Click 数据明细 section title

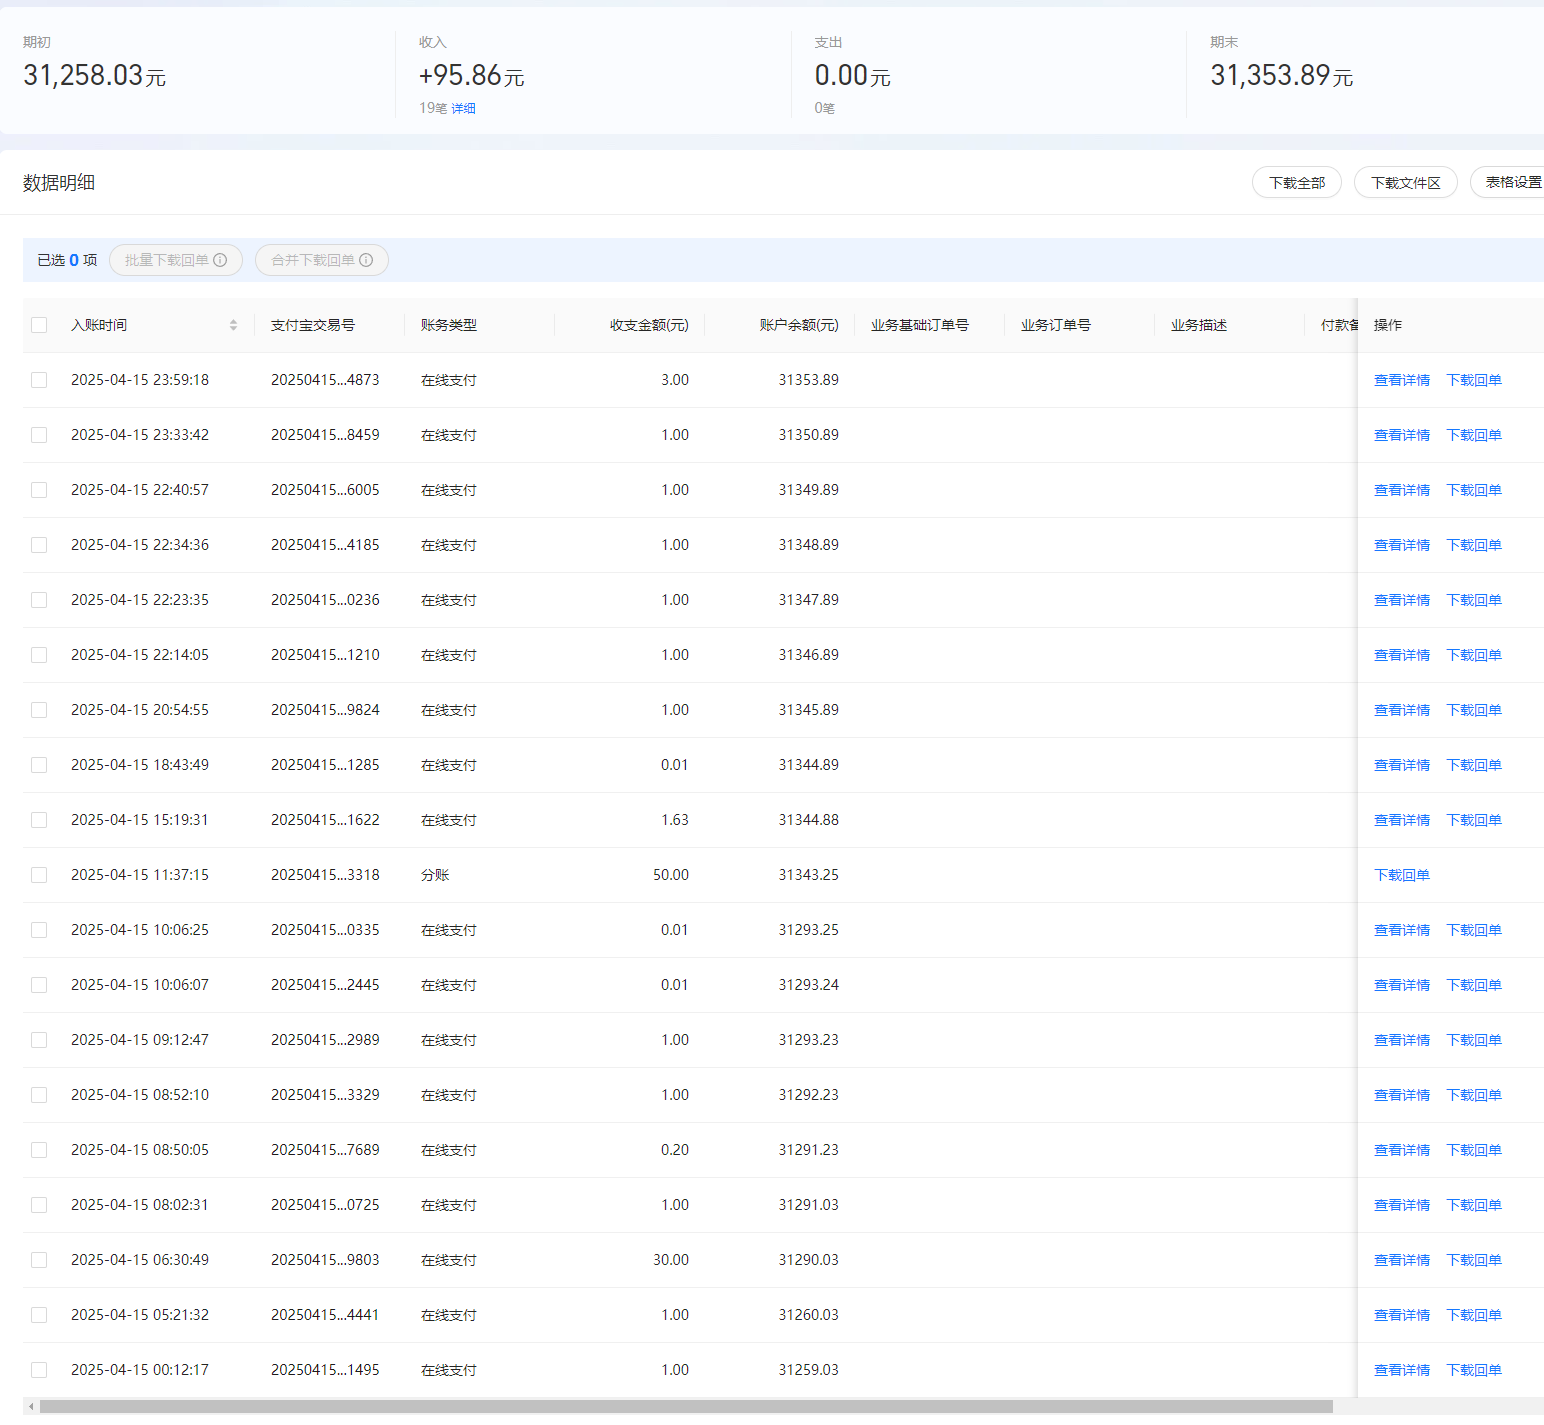point(59,183)
